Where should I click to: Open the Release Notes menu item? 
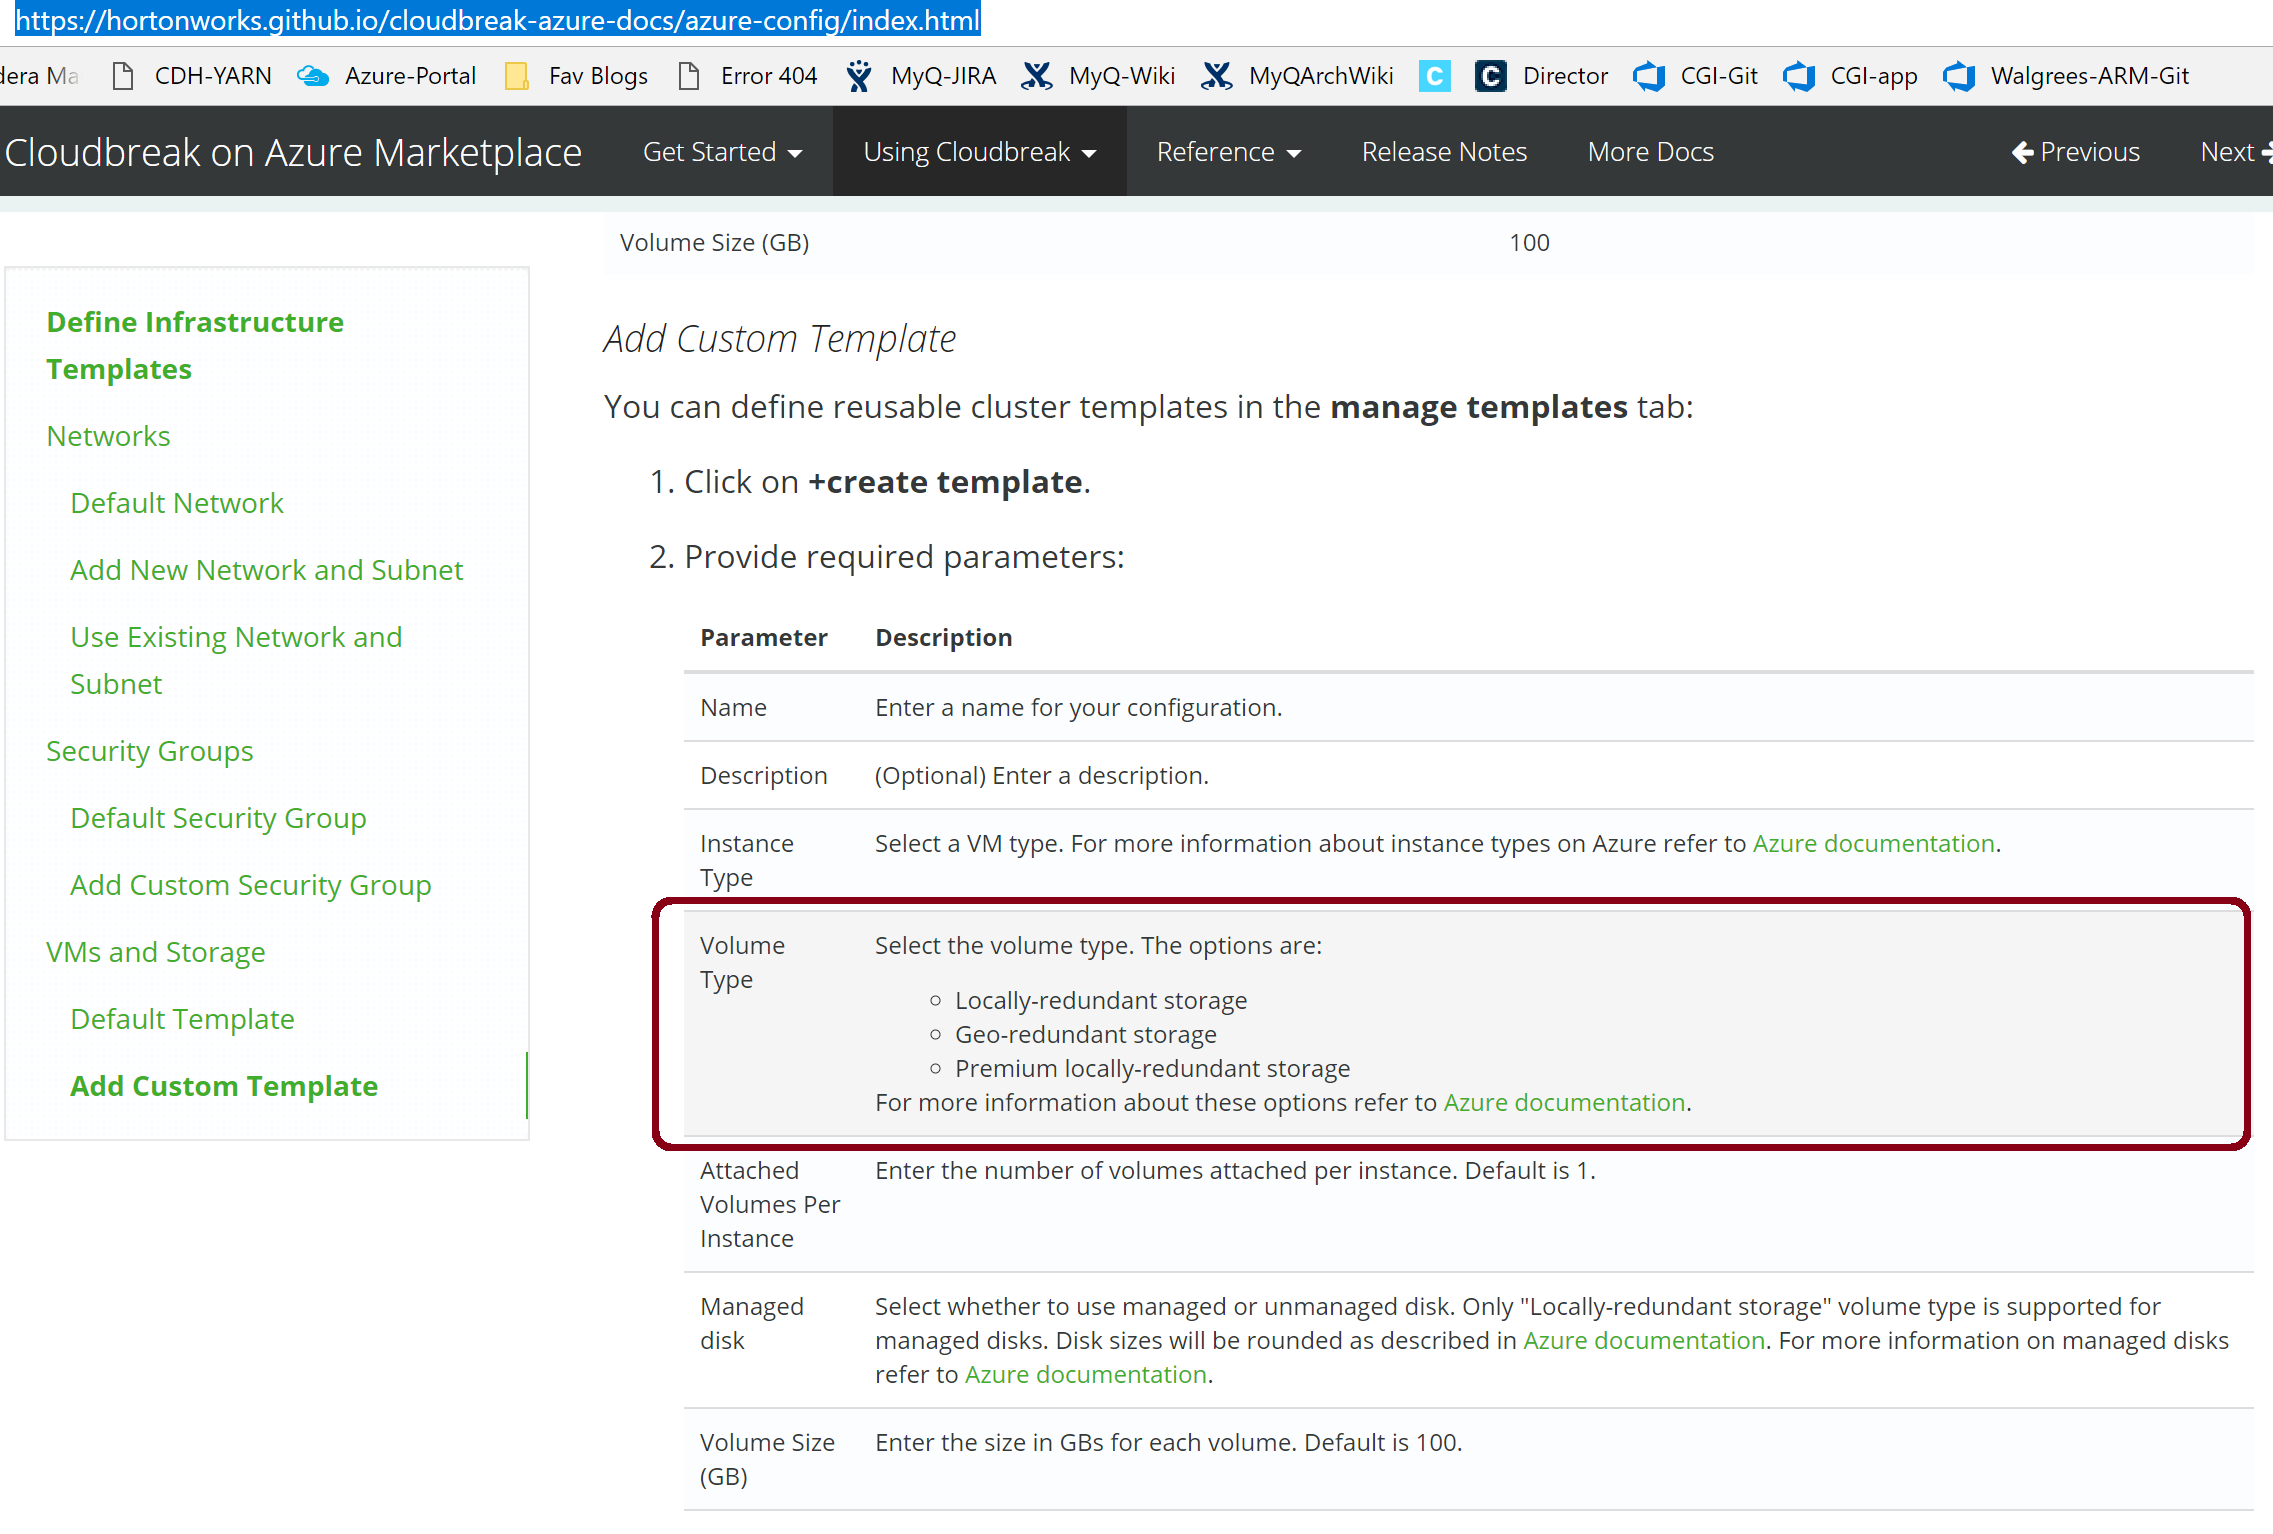(1444, 151)
